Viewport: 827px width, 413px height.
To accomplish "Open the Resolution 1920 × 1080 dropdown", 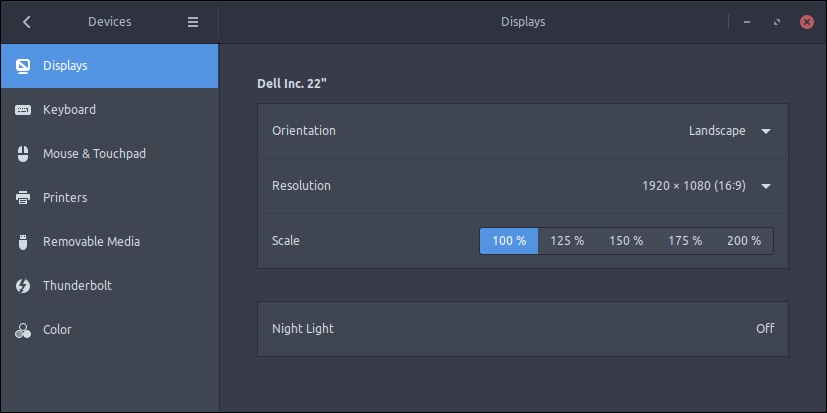I will (707, 186).
